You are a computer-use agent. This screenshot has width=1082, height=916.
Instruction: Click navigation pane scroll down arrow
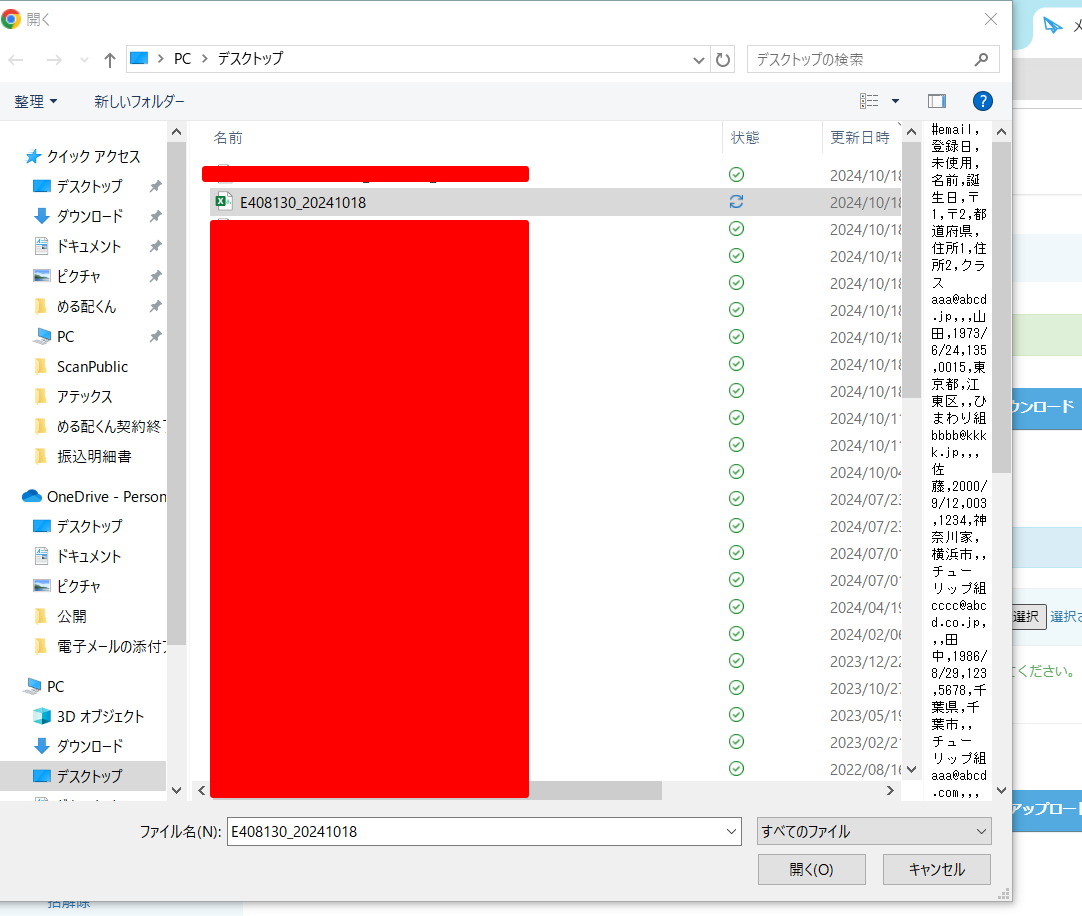176,790
